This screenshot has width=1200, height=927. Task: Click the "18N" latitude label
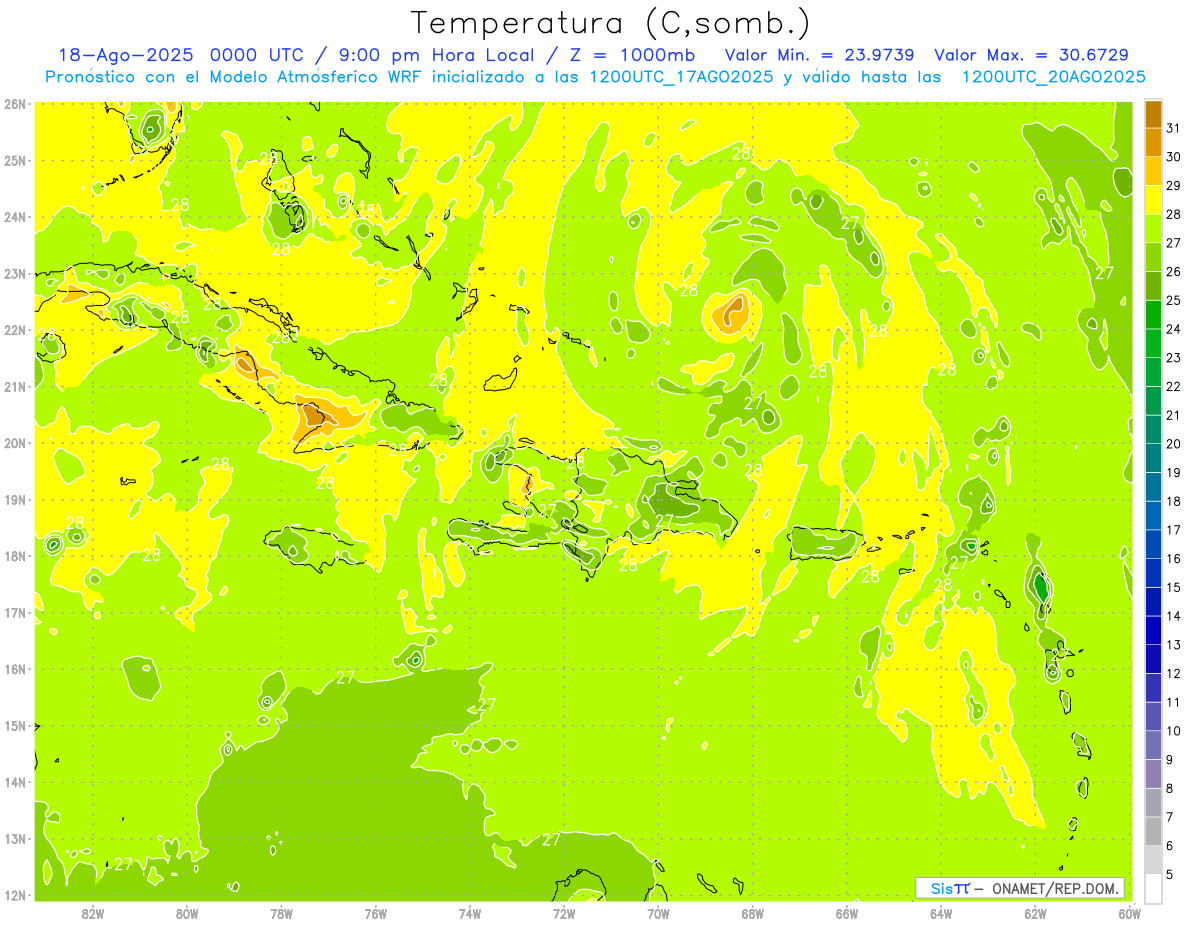pos(14,556)
